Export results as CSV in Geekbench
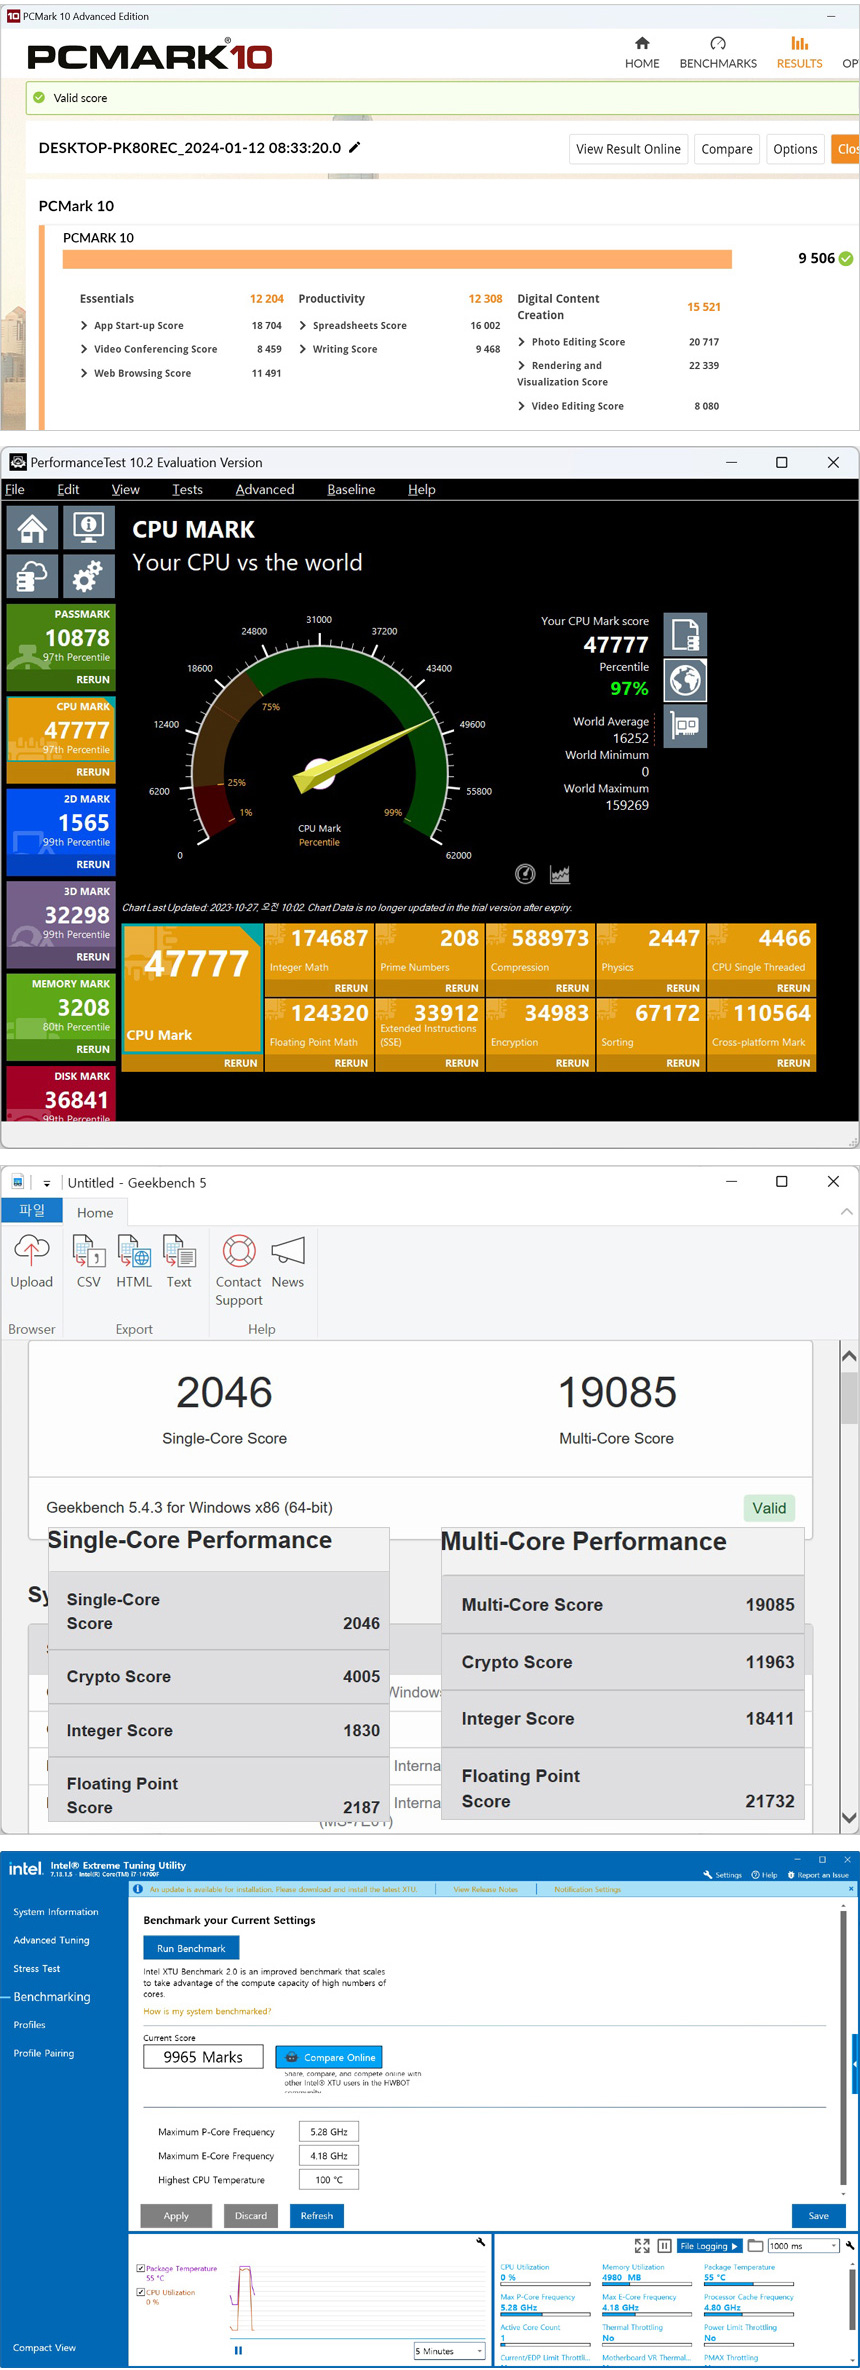 coord(89,1262)
